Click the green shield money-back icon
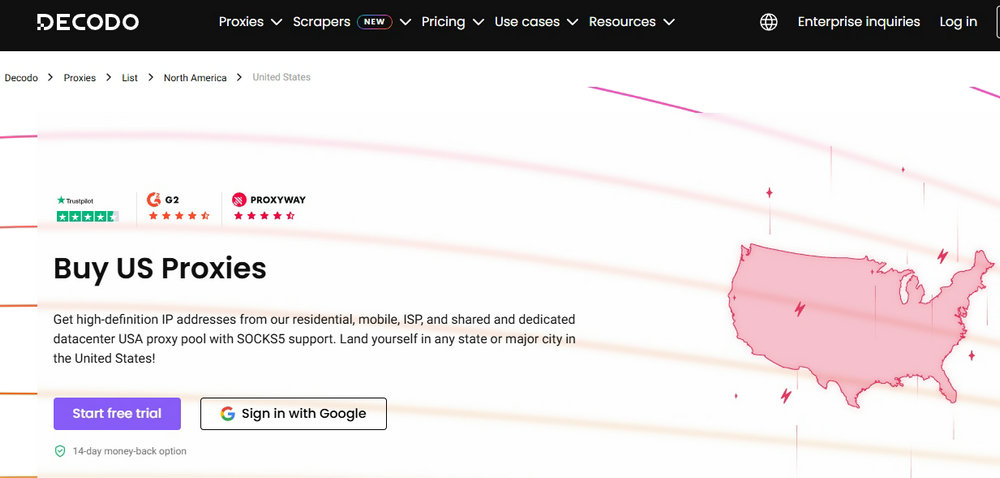Image resolution: width=1000 pixels, height=478 pixels. [60, 451]
